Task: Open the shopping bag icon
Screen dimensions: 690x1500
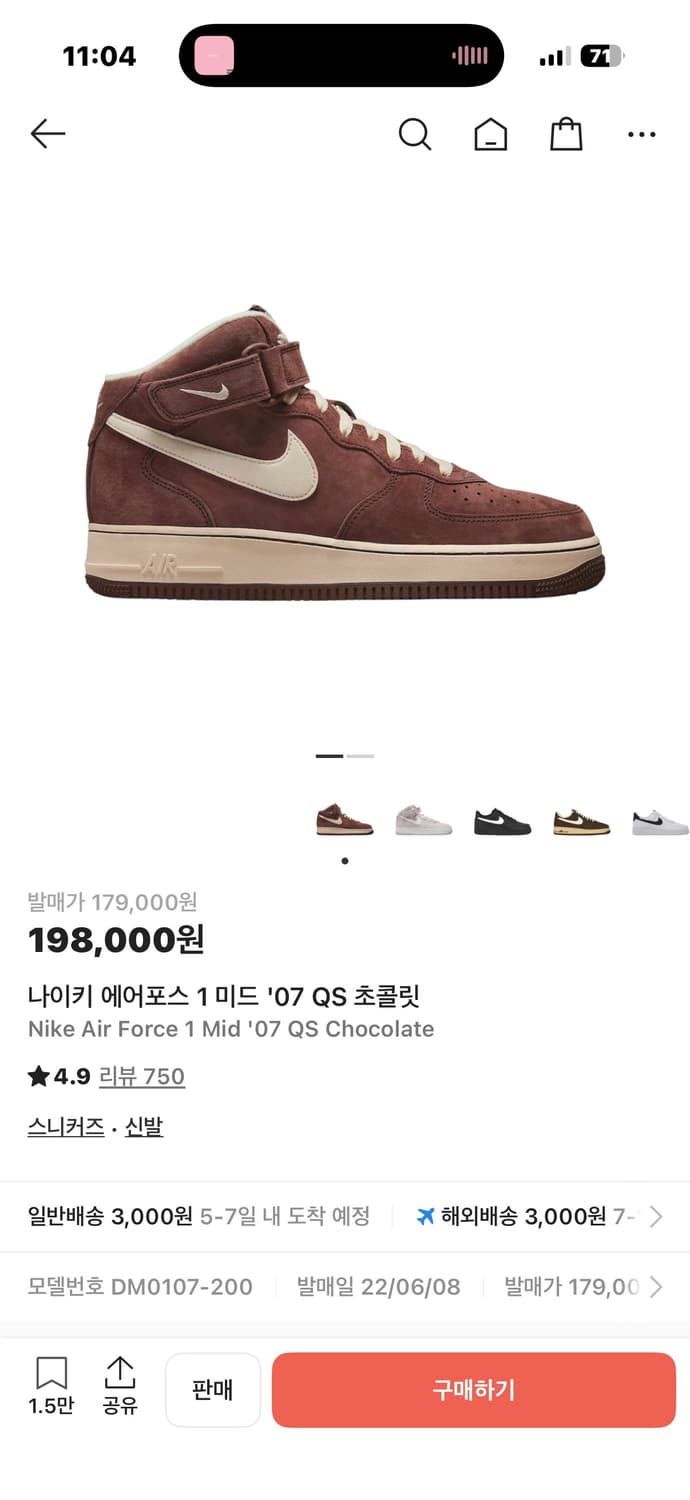Action: 566,134
